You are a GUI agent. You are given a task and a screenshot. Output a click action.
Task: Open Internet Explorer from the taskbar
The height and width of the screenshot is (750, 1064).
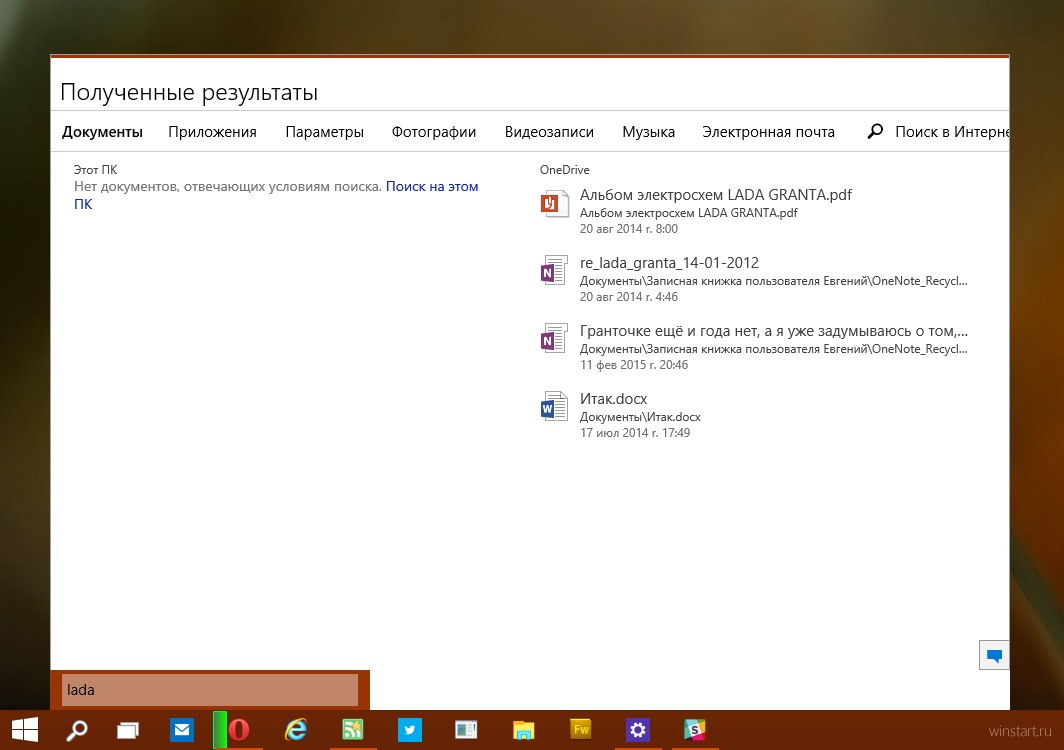click(295, 730)
